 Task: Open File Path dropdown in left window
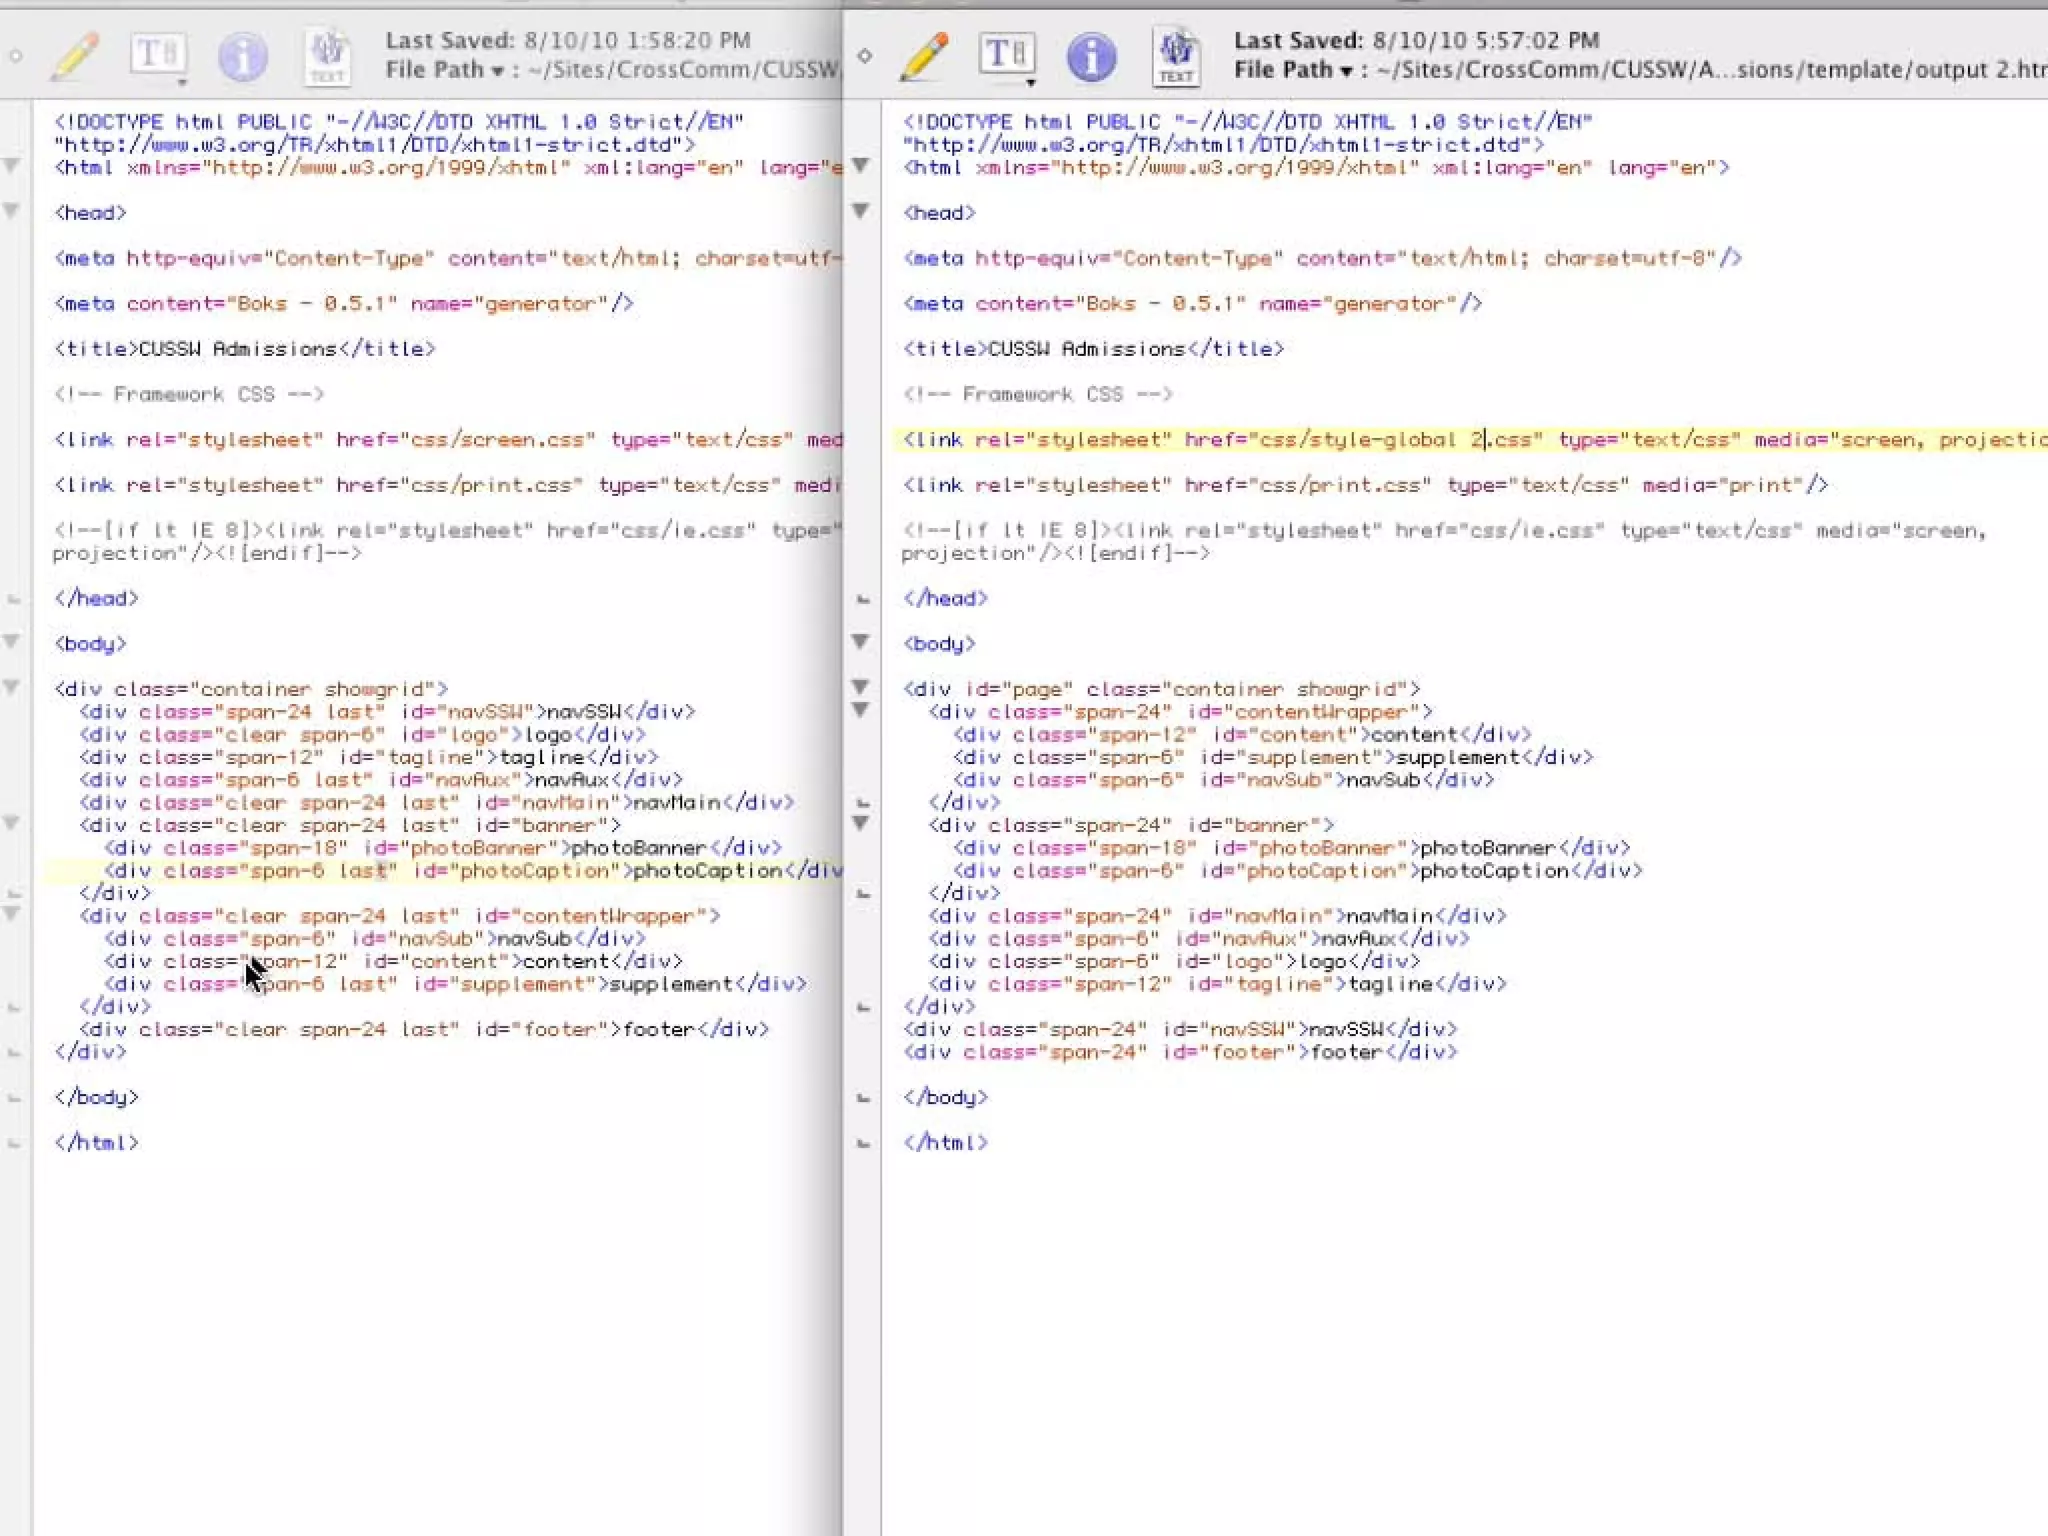(x=498, y=70)
